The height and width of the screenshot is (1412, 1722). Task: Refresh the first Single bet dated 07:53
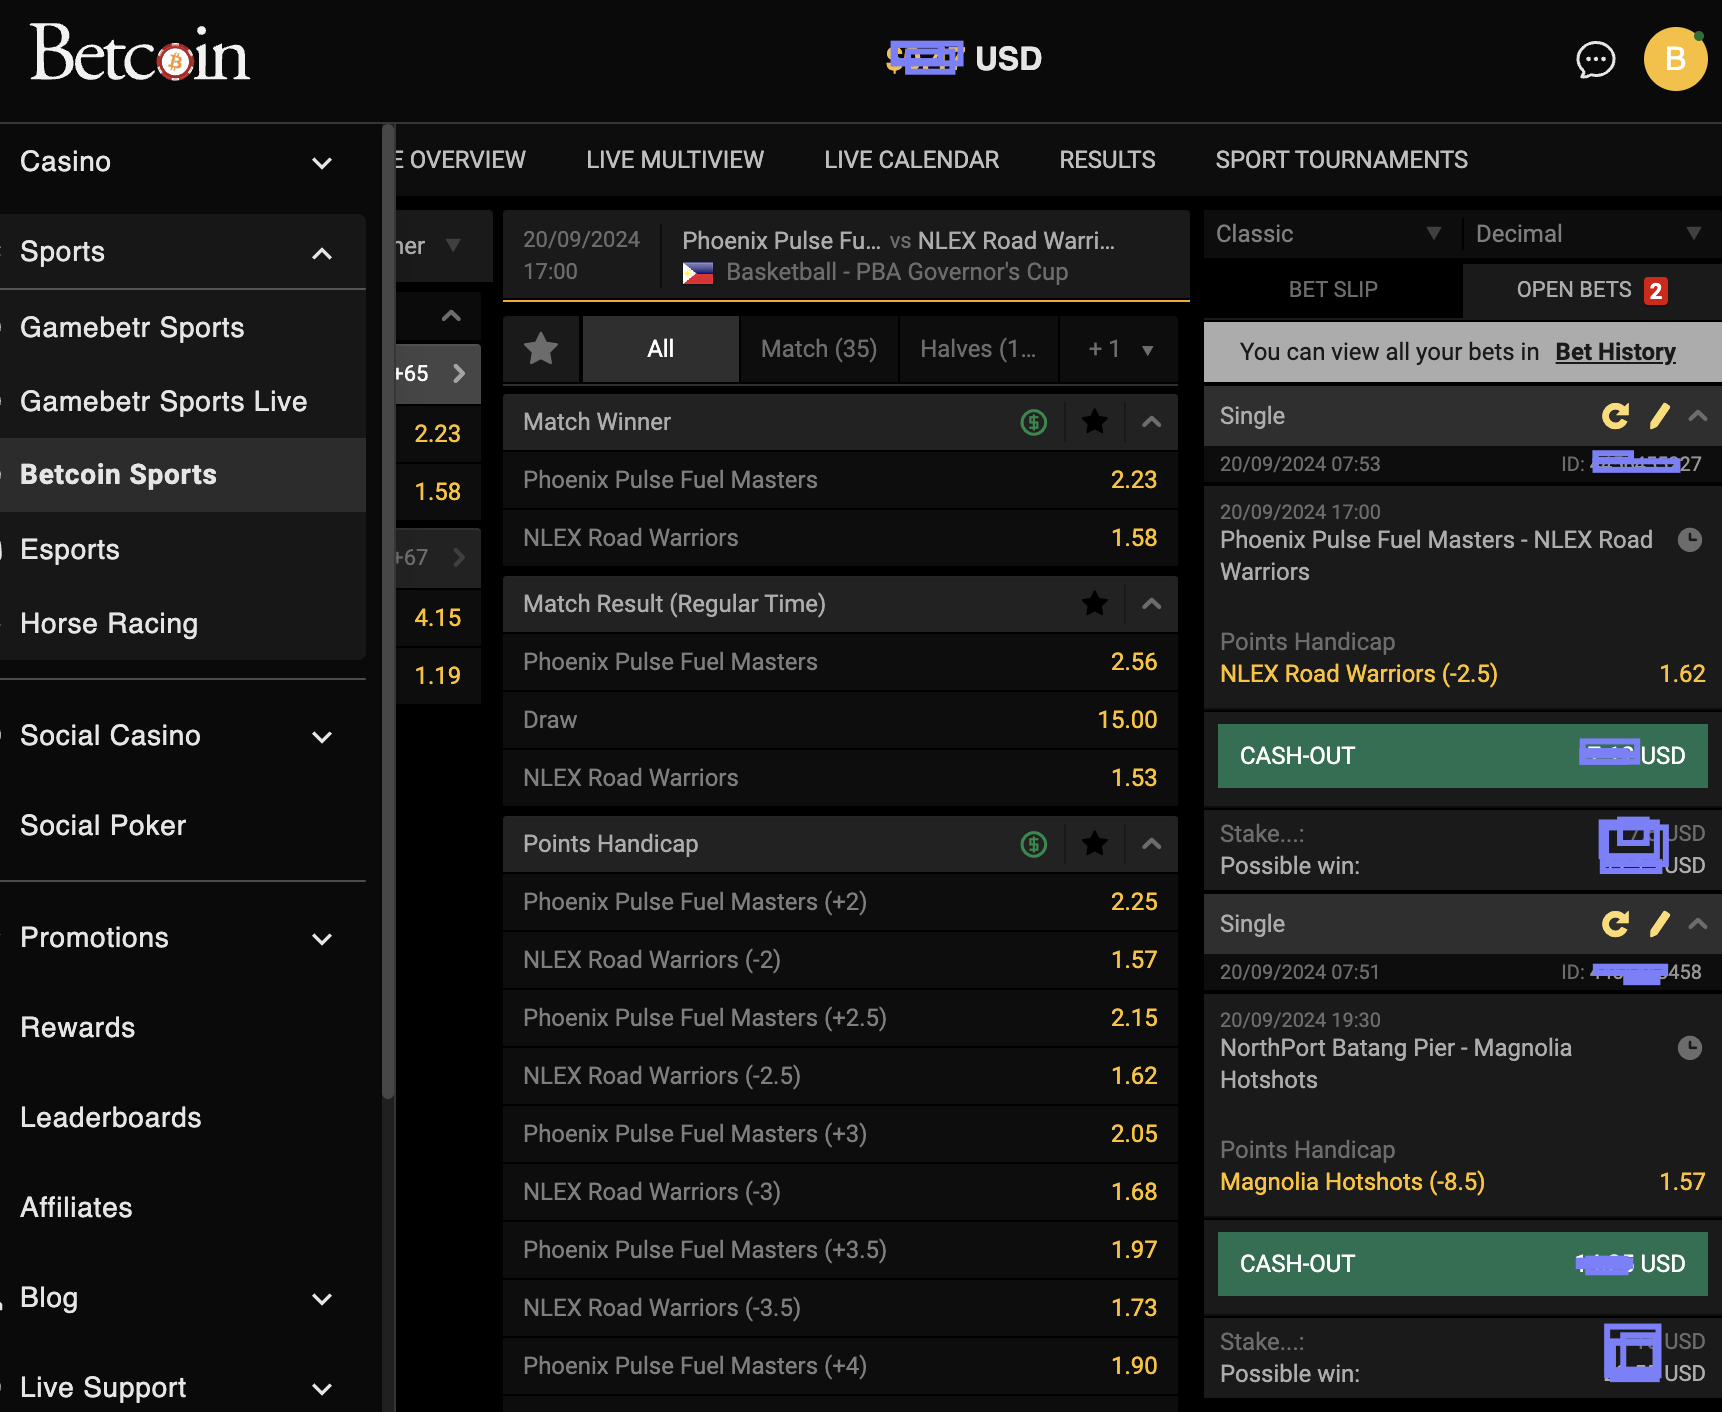click(1615, 416)
